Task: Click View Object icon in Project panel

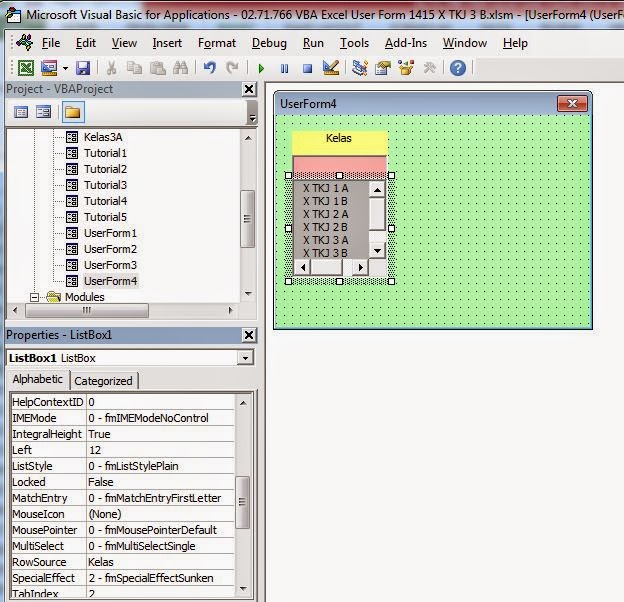Action: pos(43,112)
